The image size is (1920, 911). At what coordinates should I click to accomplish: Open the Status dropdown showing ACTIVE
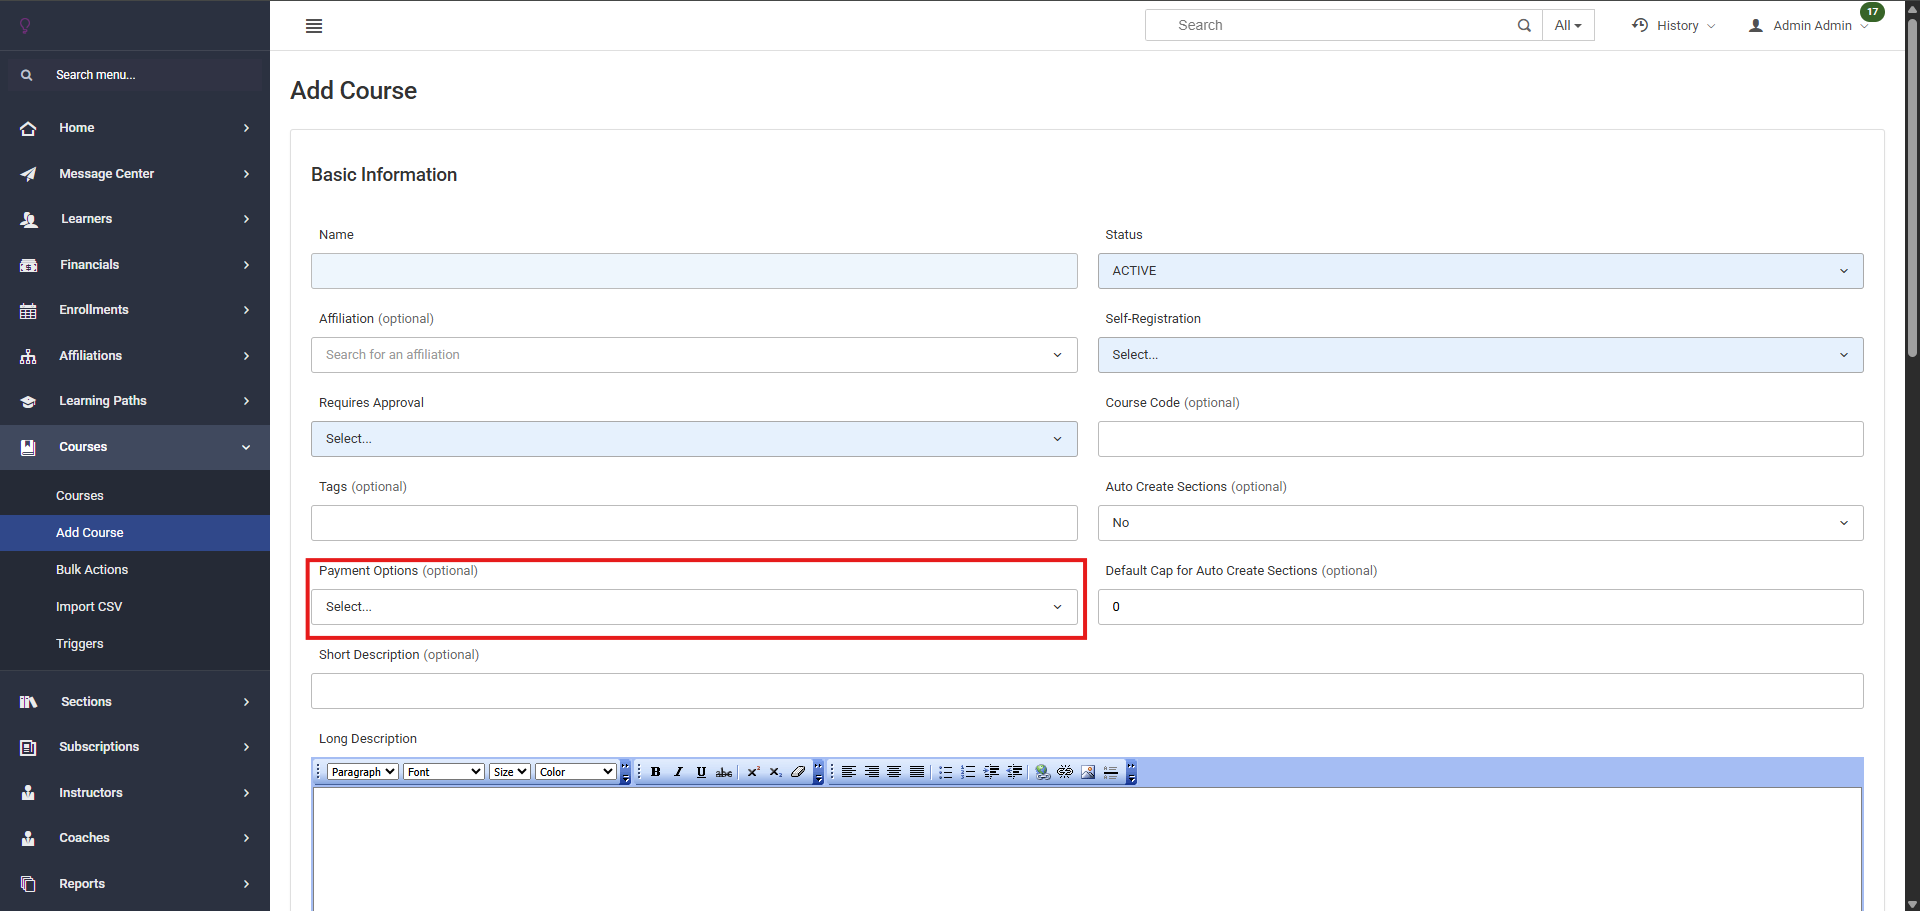click(1480, 271)
